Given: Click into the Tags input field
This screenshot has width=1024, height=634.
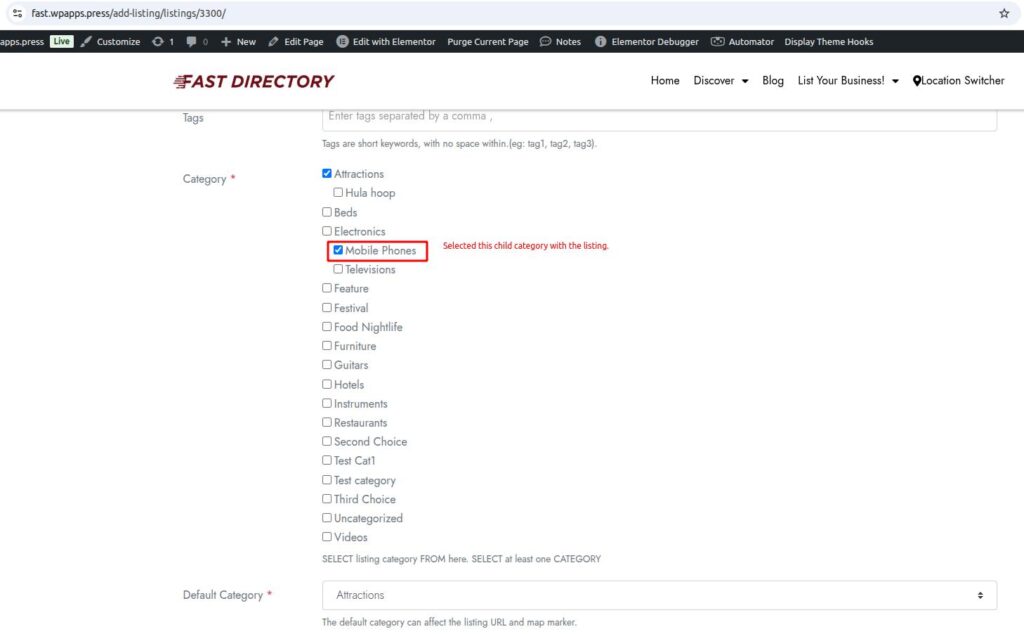Looking at the screenshot, I should (659, 117).
